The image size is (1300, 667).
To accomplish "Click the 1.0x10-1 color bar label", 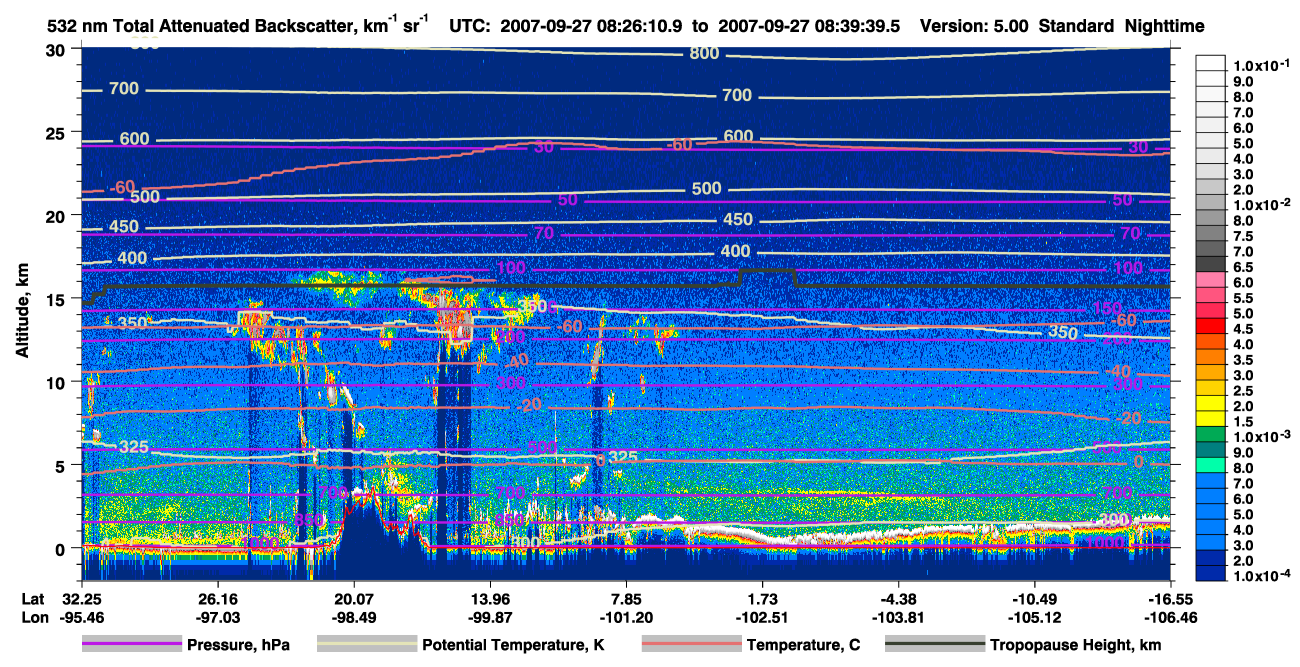I will point(1264,65).
